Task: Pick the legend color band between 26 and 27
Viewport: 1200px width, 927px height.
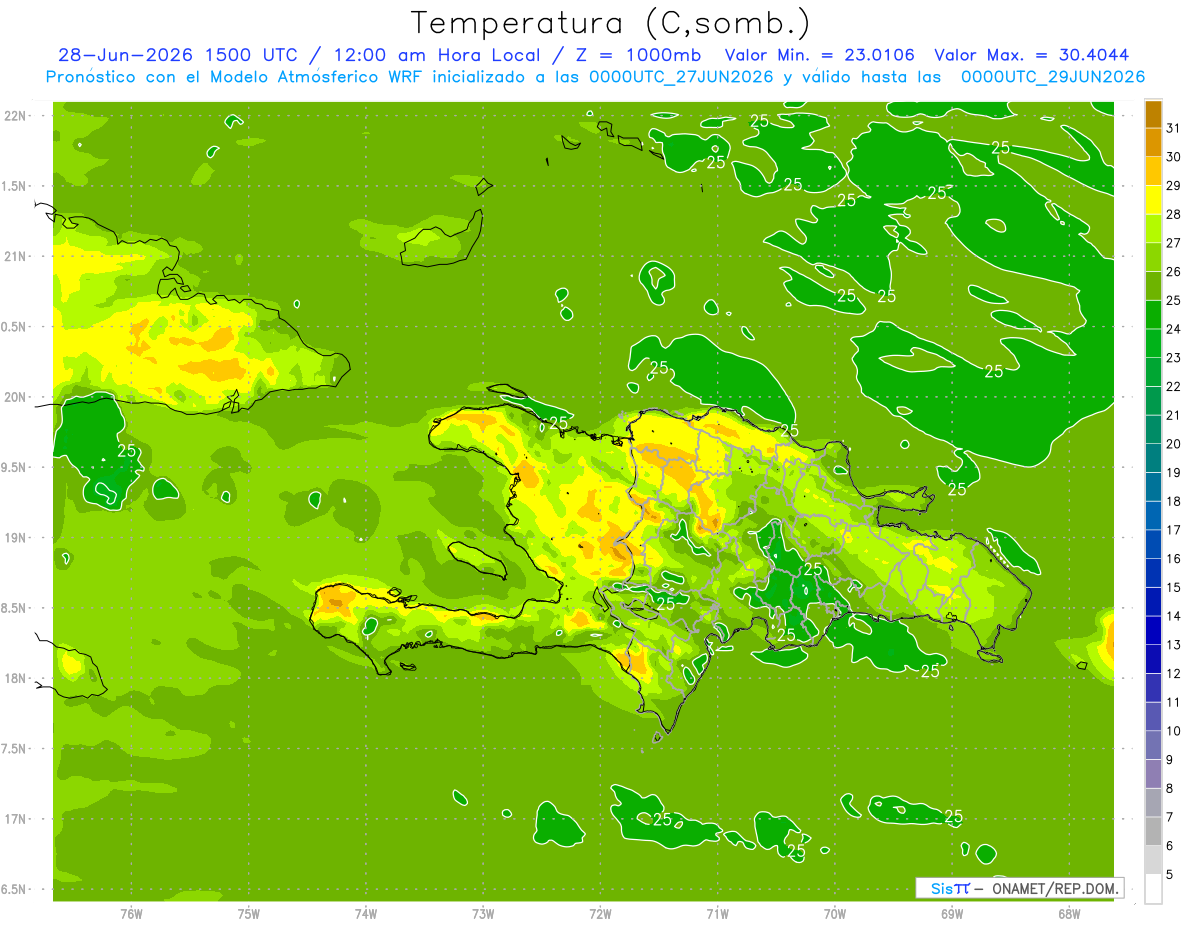Action: (x=1153, y=257)
